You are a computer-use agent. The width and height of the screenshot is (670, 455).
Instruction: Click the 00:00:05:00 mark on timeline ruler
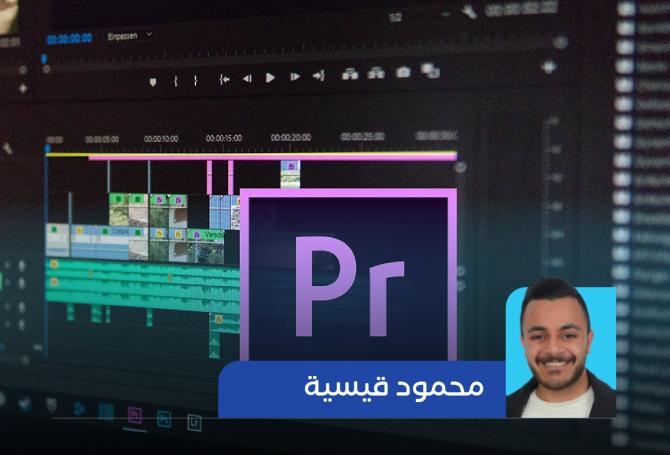tap(102, 140)
